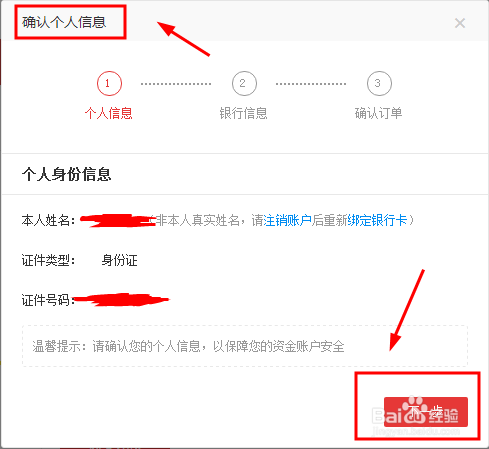The width and height of the screenshot is (489, 449).
Task: Select the redacted 证件号码 value
Action: coord(122,300)
